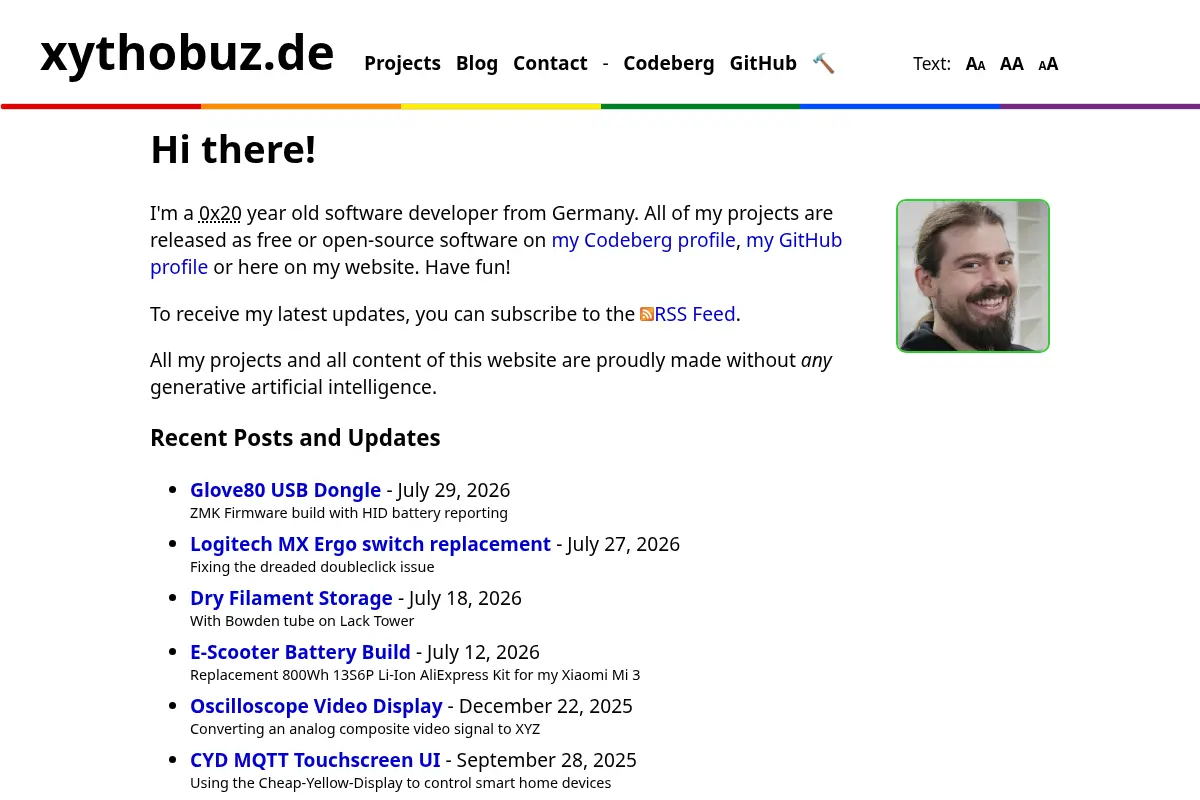1200x800 pixels.
Task: Open the CYD MQTT Touchscreen UI post
Action: pos(315,760)
